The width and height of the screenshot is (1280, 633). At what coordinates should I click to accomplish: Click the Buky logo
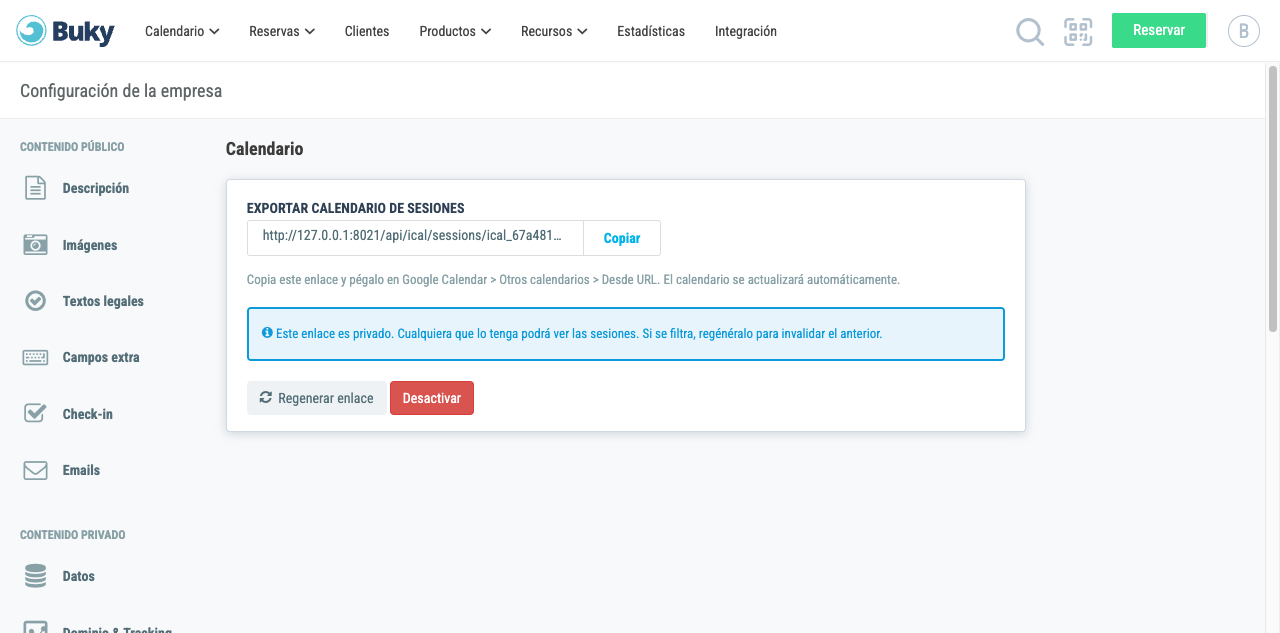tap(66, 31)
